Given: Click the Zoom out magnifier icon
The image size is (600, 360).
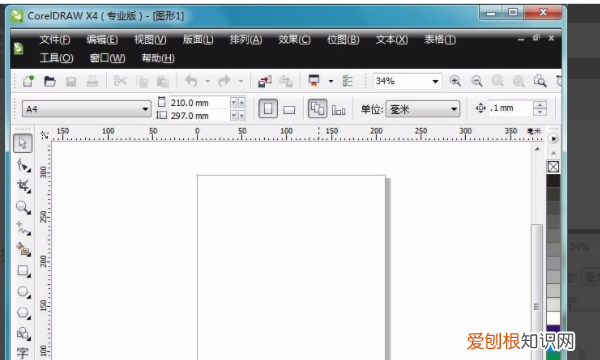Looking at the screenshot, I should [x=477, y=81].
